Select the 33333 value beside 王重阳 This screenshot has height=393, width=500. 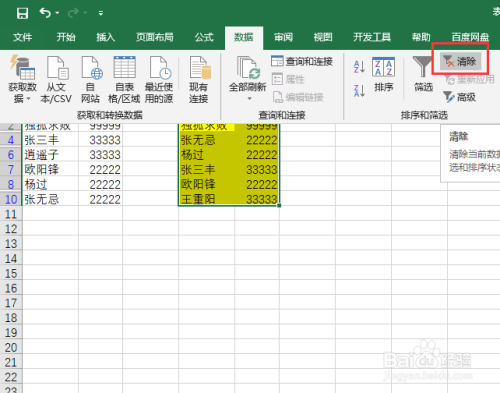[x=257, y=199]
